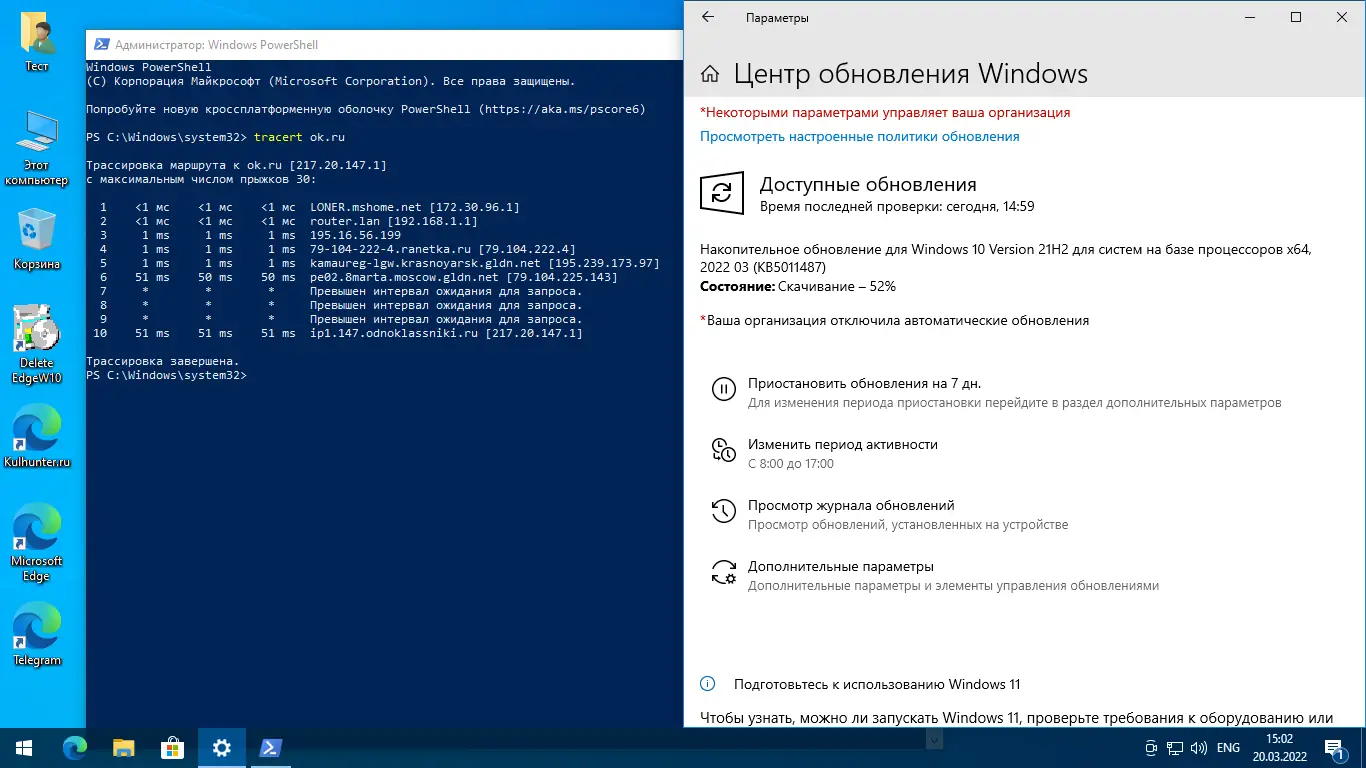1366x768 pixels.
Task: Open the ENG input language switcher
Action: pyautogui.click(x=1228, y=748)
